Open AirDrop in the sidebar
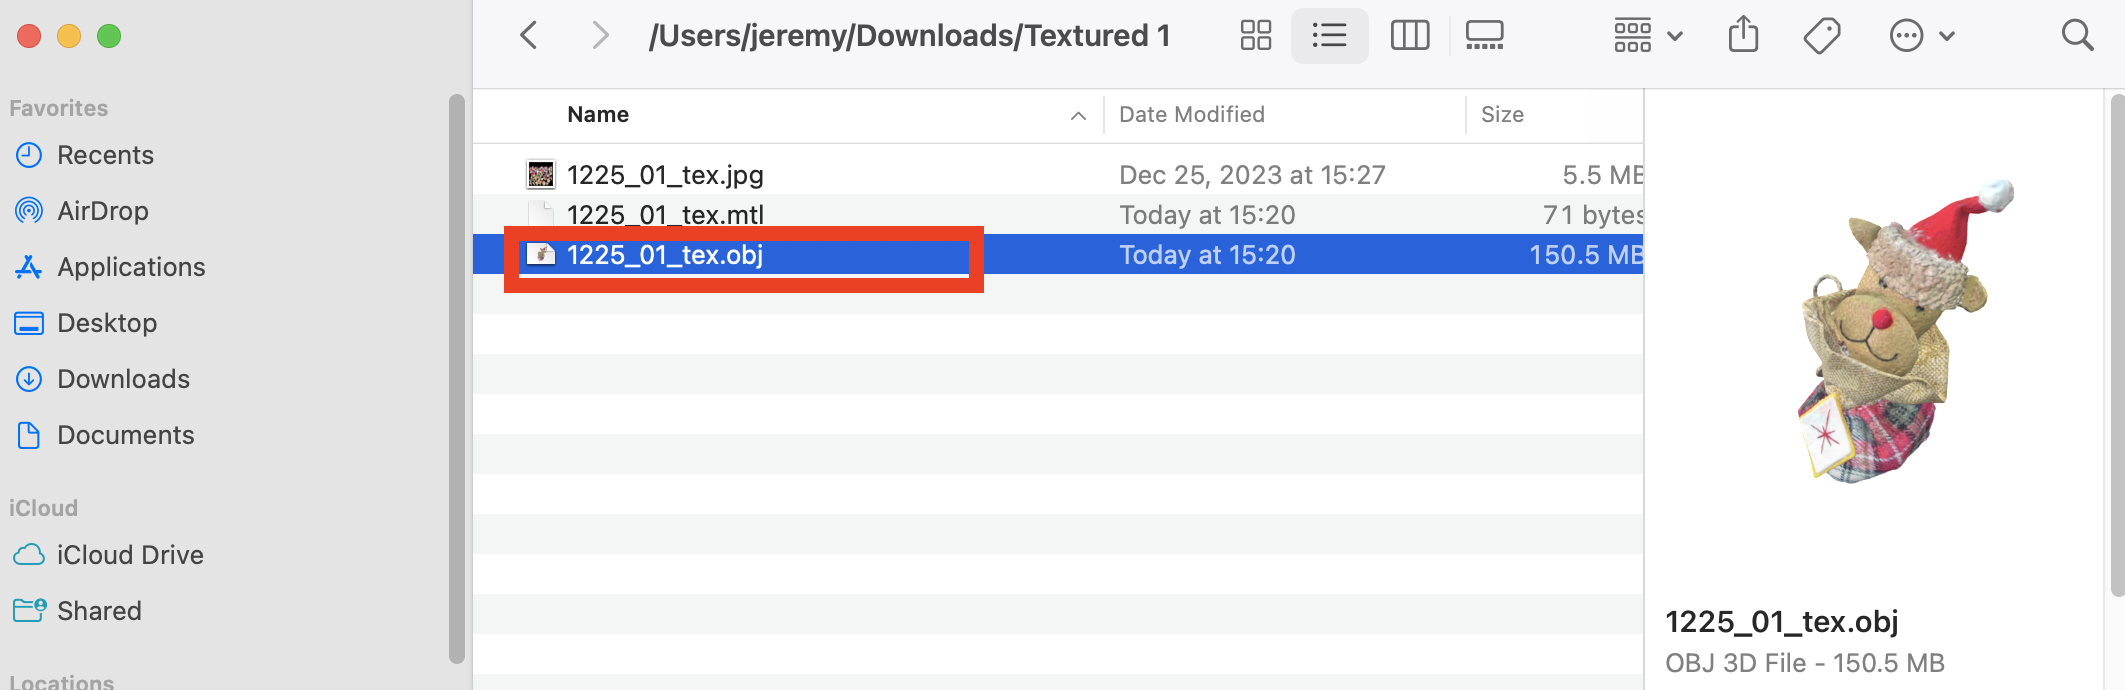Image resolution: width=2125 pixels, height=690 pixels. pos(102,211)
